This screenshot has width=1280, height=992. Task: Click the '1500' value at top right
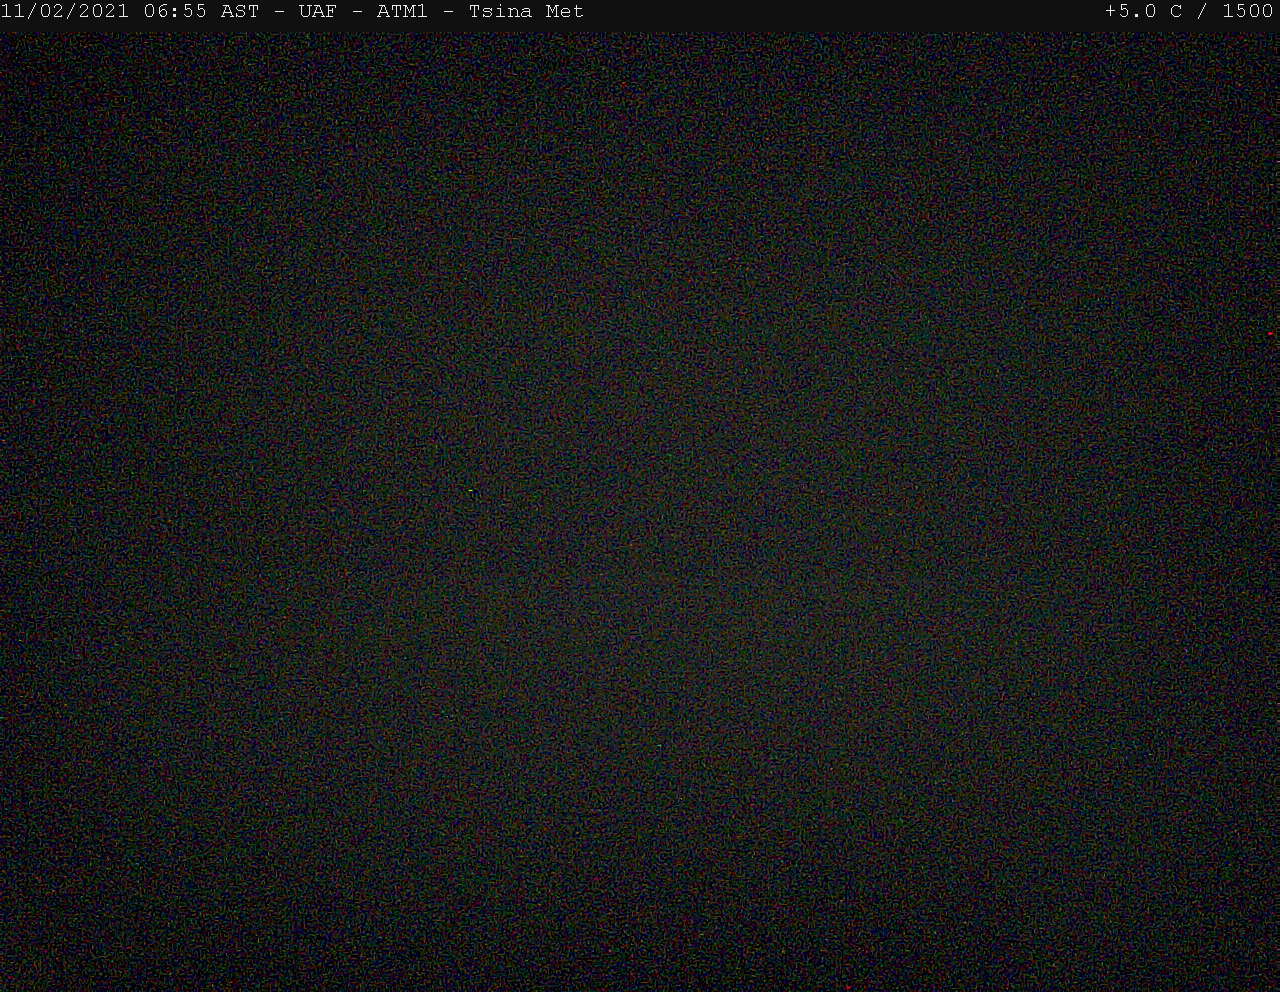point(1248,12)
